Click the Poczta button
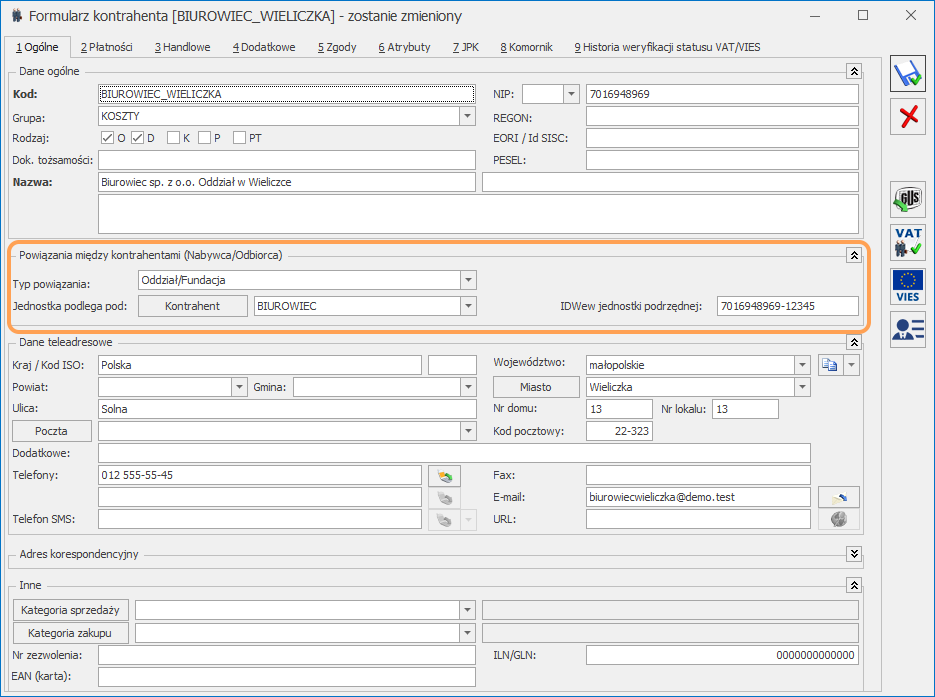This screenshot has height=697, width=935. tap(52, 430)
